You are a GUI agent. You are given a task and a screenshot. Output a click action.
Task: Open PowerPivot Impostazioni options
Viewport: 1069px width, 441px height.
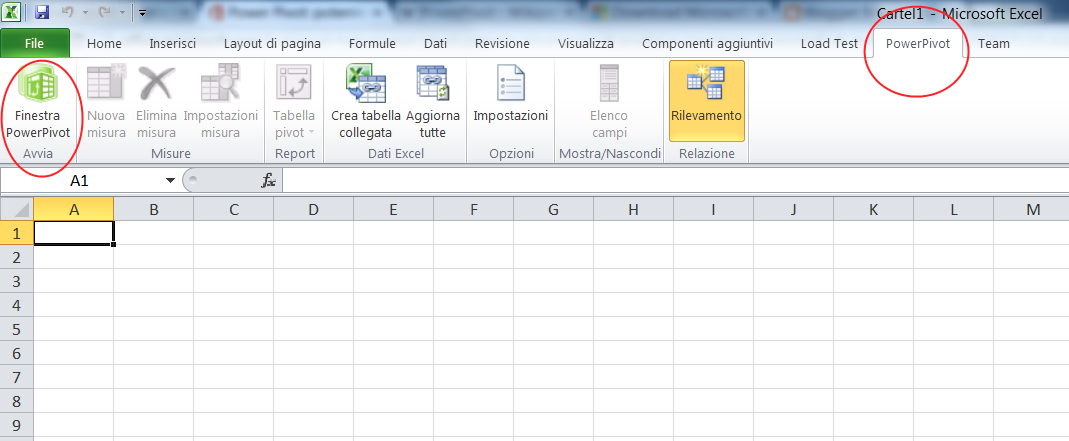tap(511, 102)
